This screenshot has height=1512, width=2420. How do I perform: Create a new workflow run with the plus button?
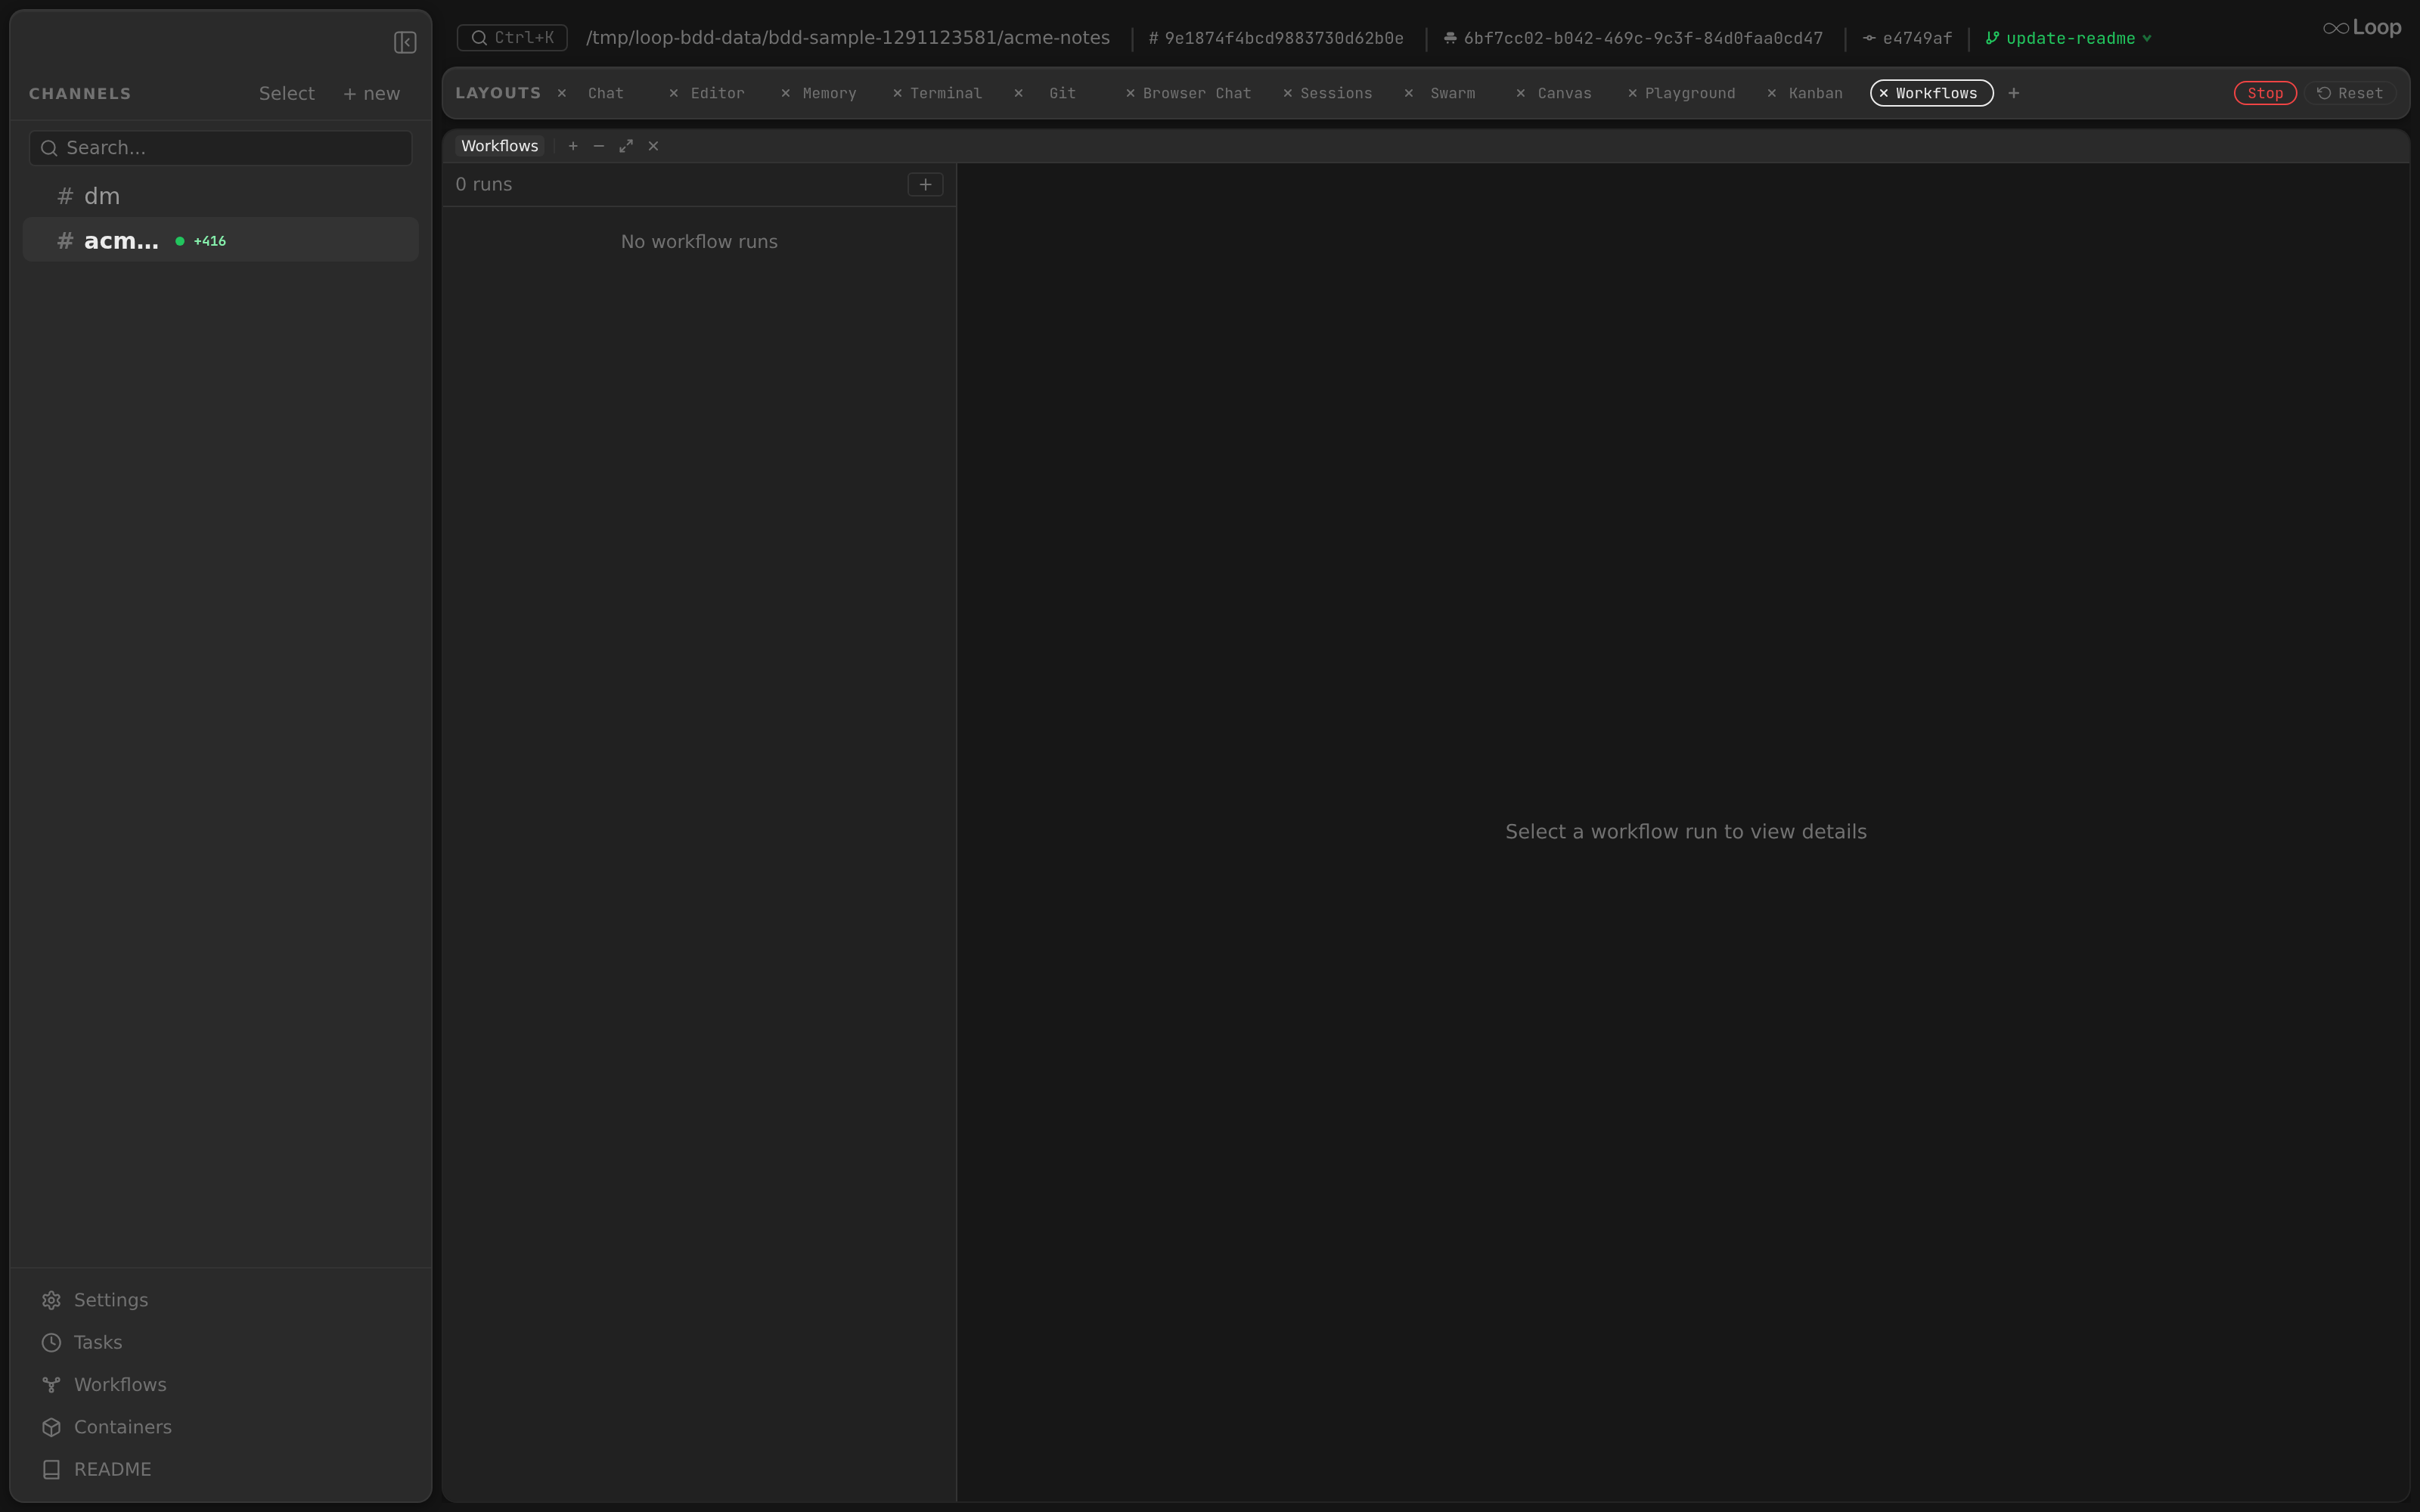pos(925,184)
